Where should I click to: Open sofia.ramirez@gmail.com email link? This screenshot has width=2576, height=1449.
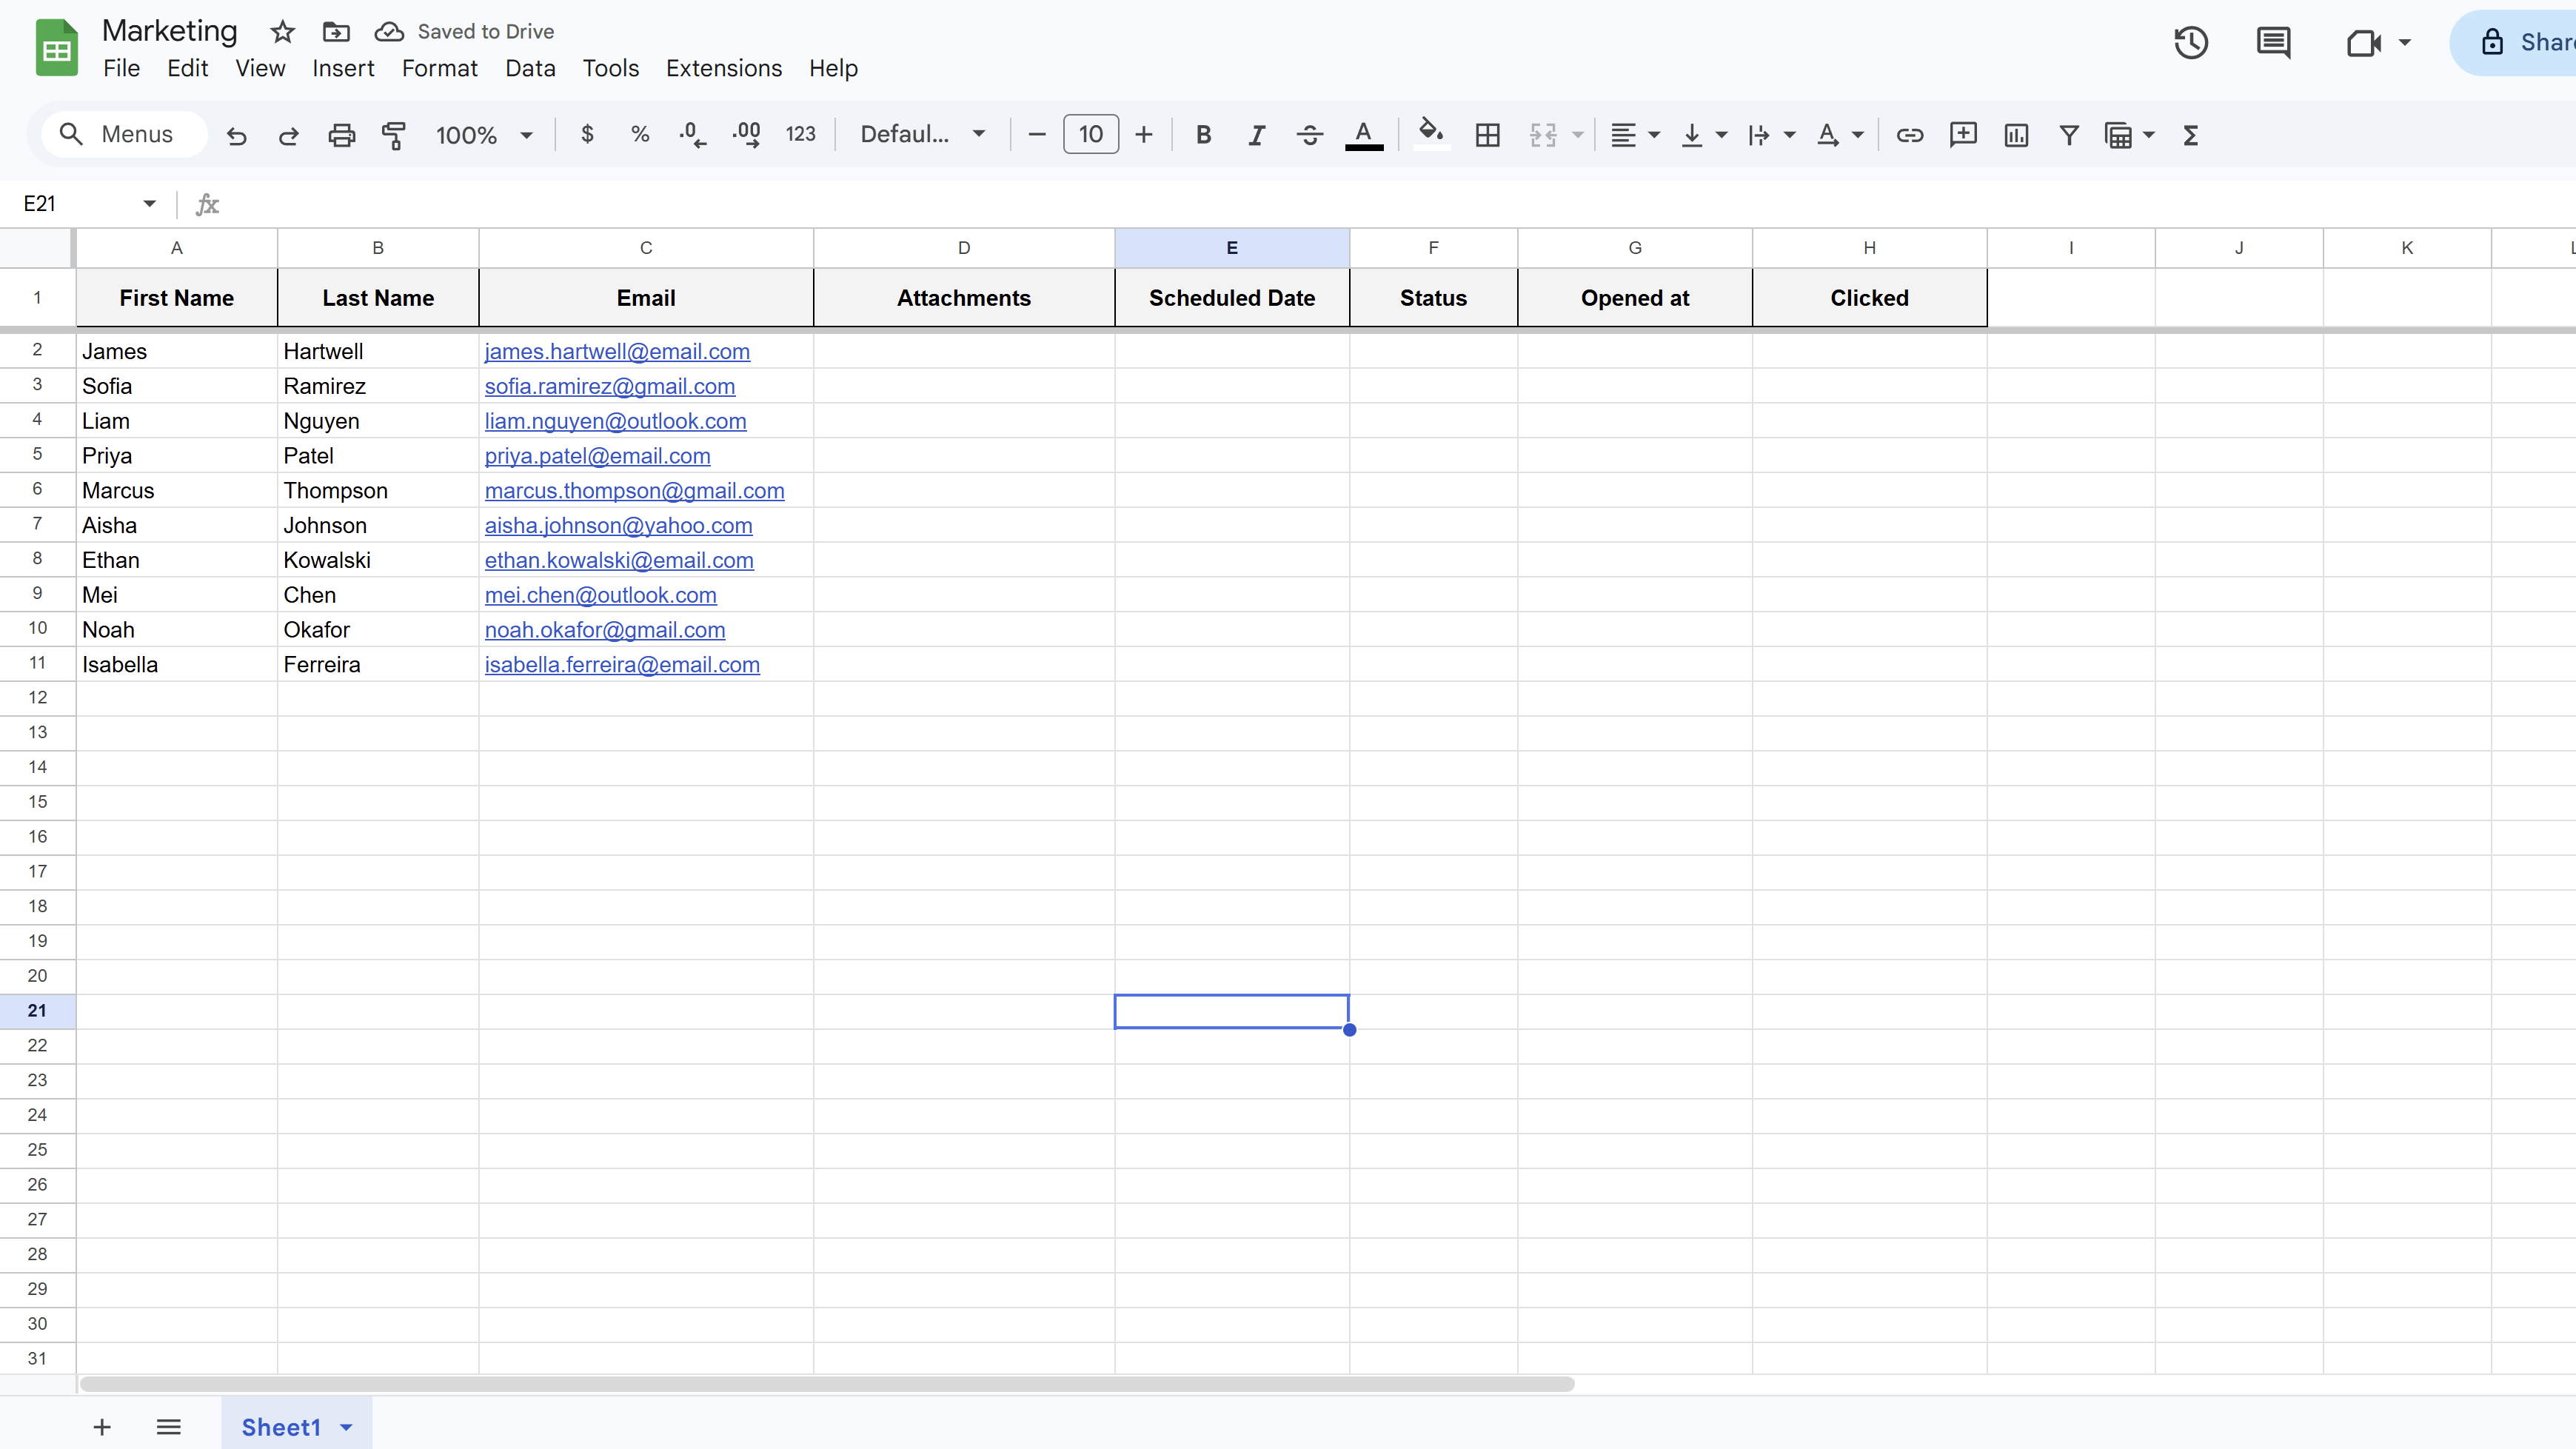tap(609, 386)
